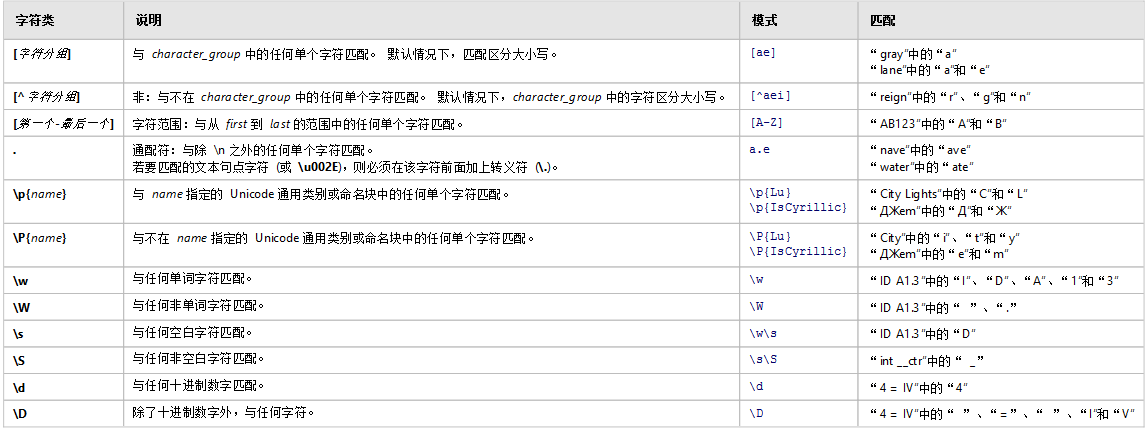Viewport: 1146px width, 430px height.
Task: Click the \w\s pattern code
Action: coord(764,333)
